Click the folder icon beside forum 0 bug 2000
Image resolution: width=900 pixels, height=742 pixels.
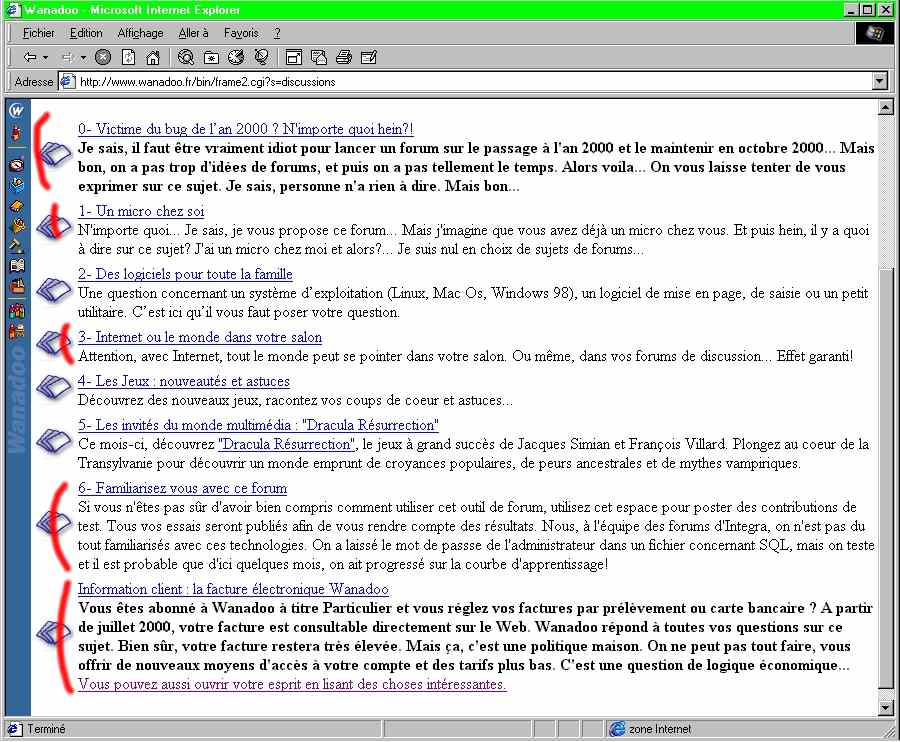(54, 154)
